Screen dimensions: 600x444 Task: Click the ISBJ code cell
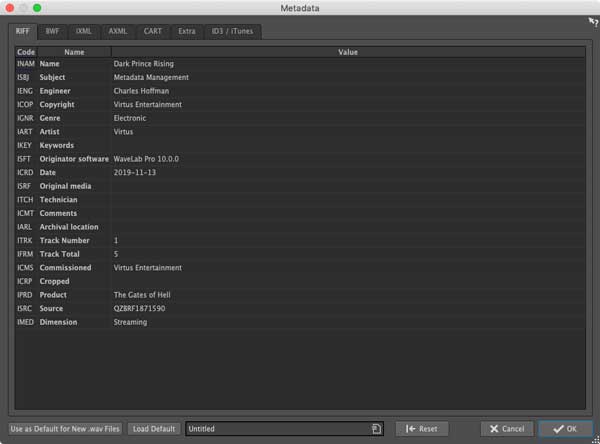tap(26, 77)
